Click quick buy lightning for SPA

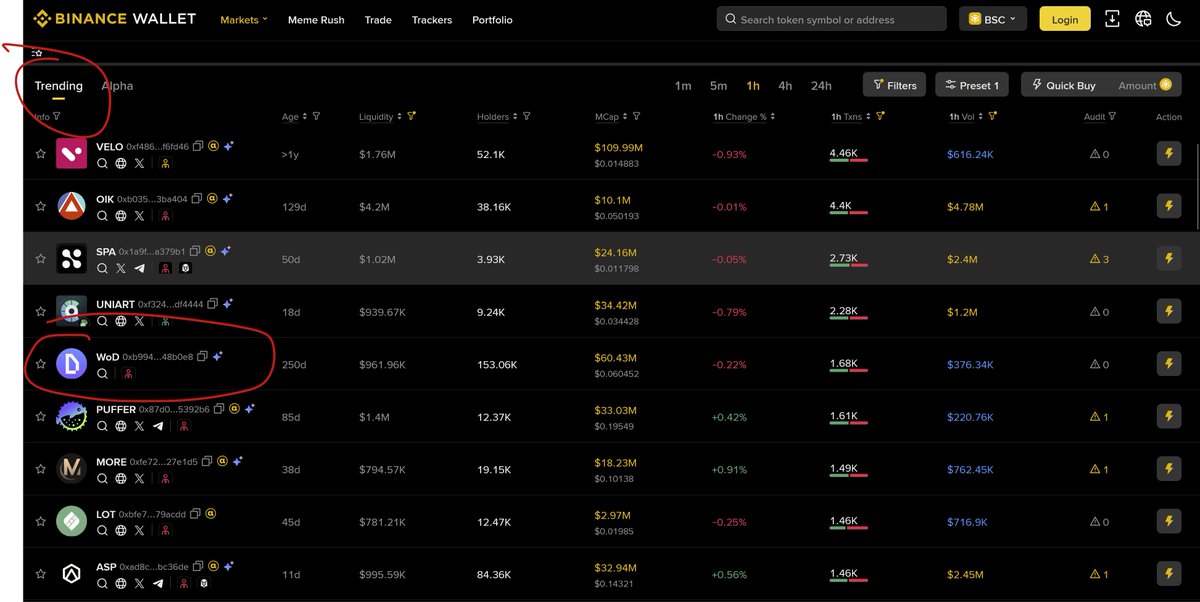tap(1169, 259)
